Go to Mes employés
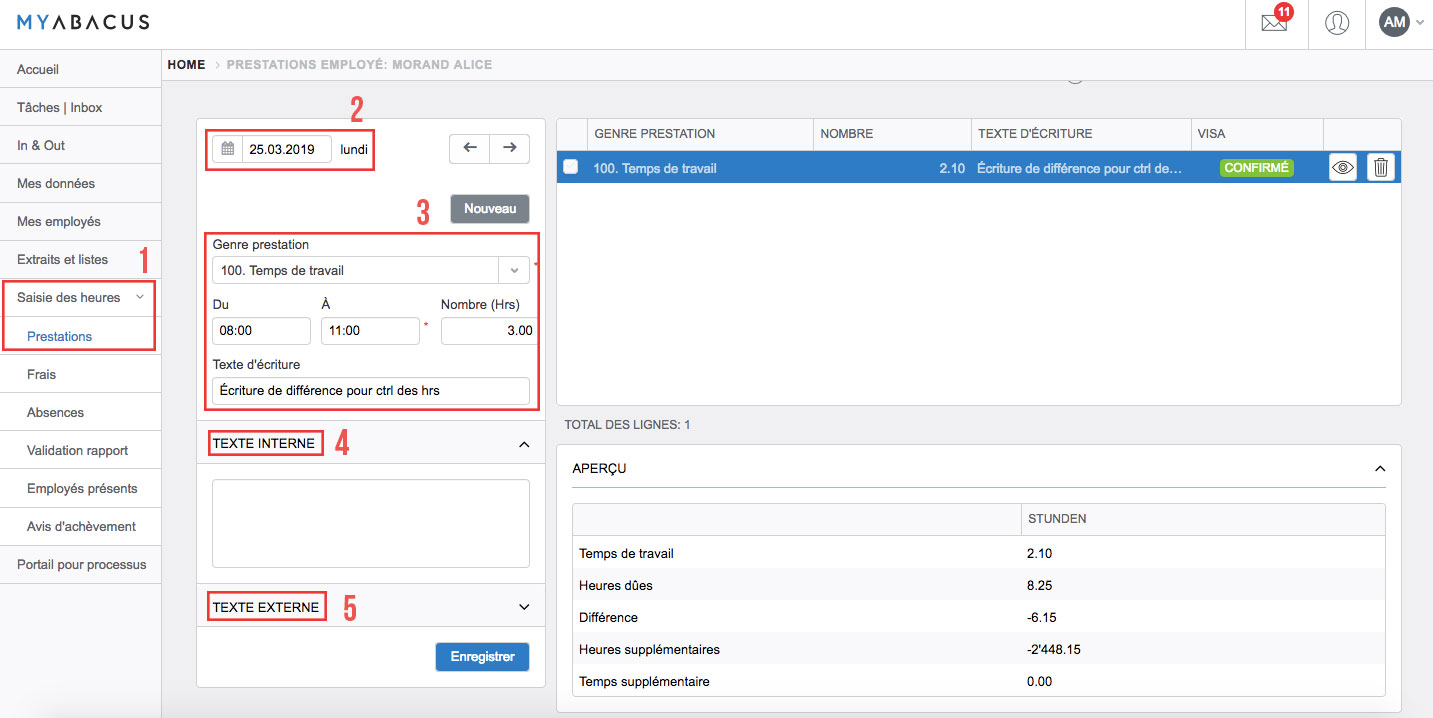The width and height of the screenshot is (1433, 718). [80, 221]
